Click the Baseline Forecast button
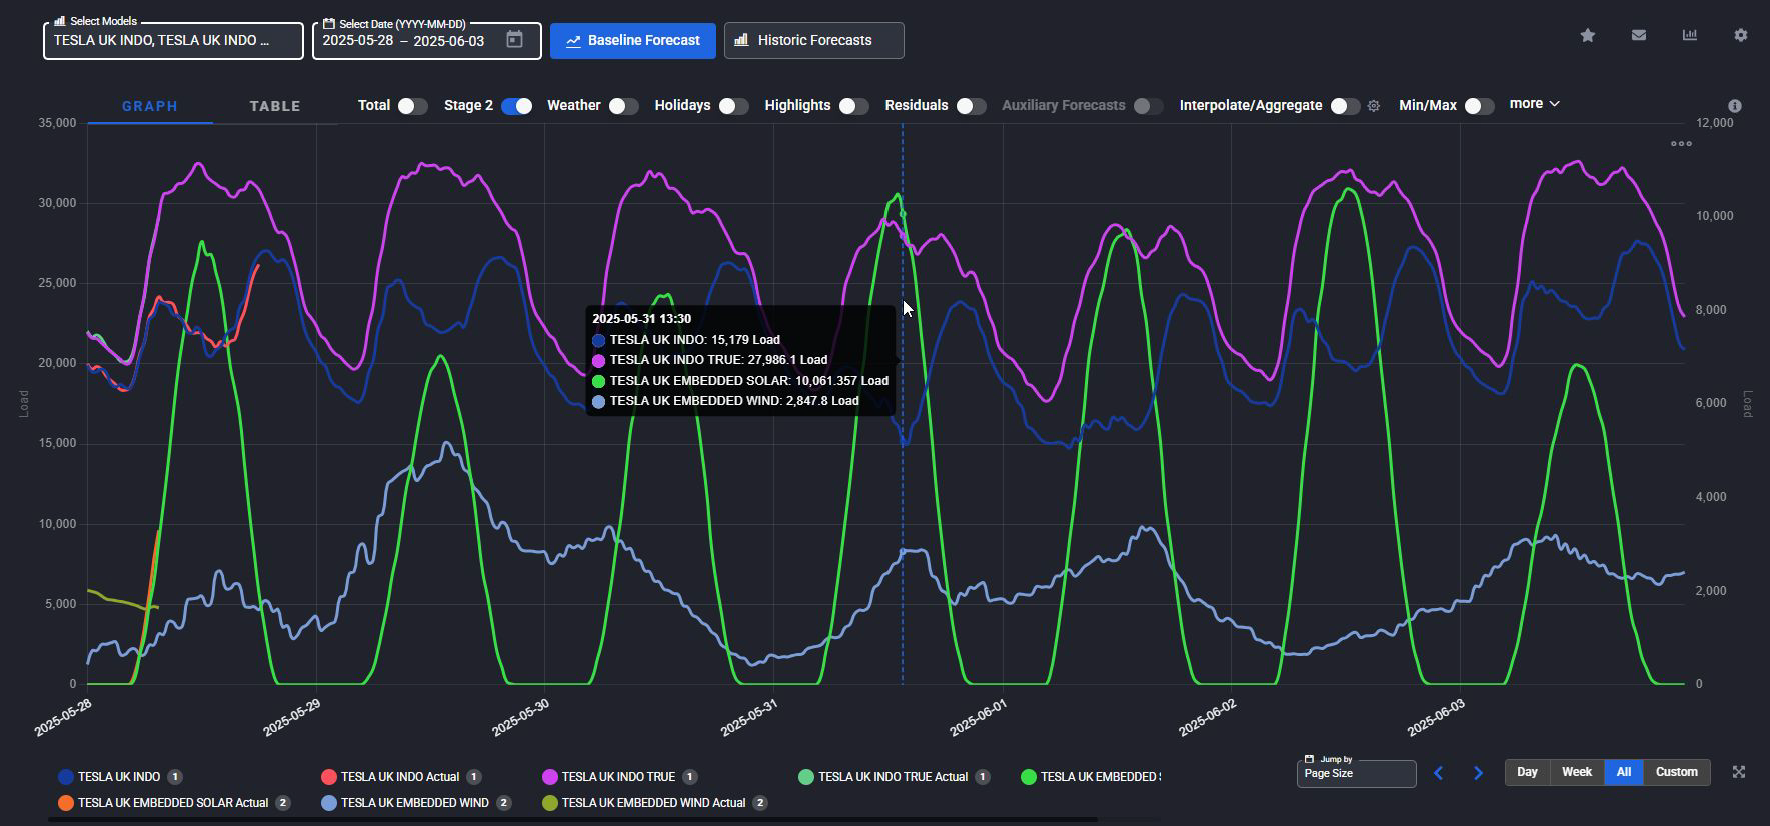Image resolution: width=1770 pixels, height=826 pixels. [633, 41]
